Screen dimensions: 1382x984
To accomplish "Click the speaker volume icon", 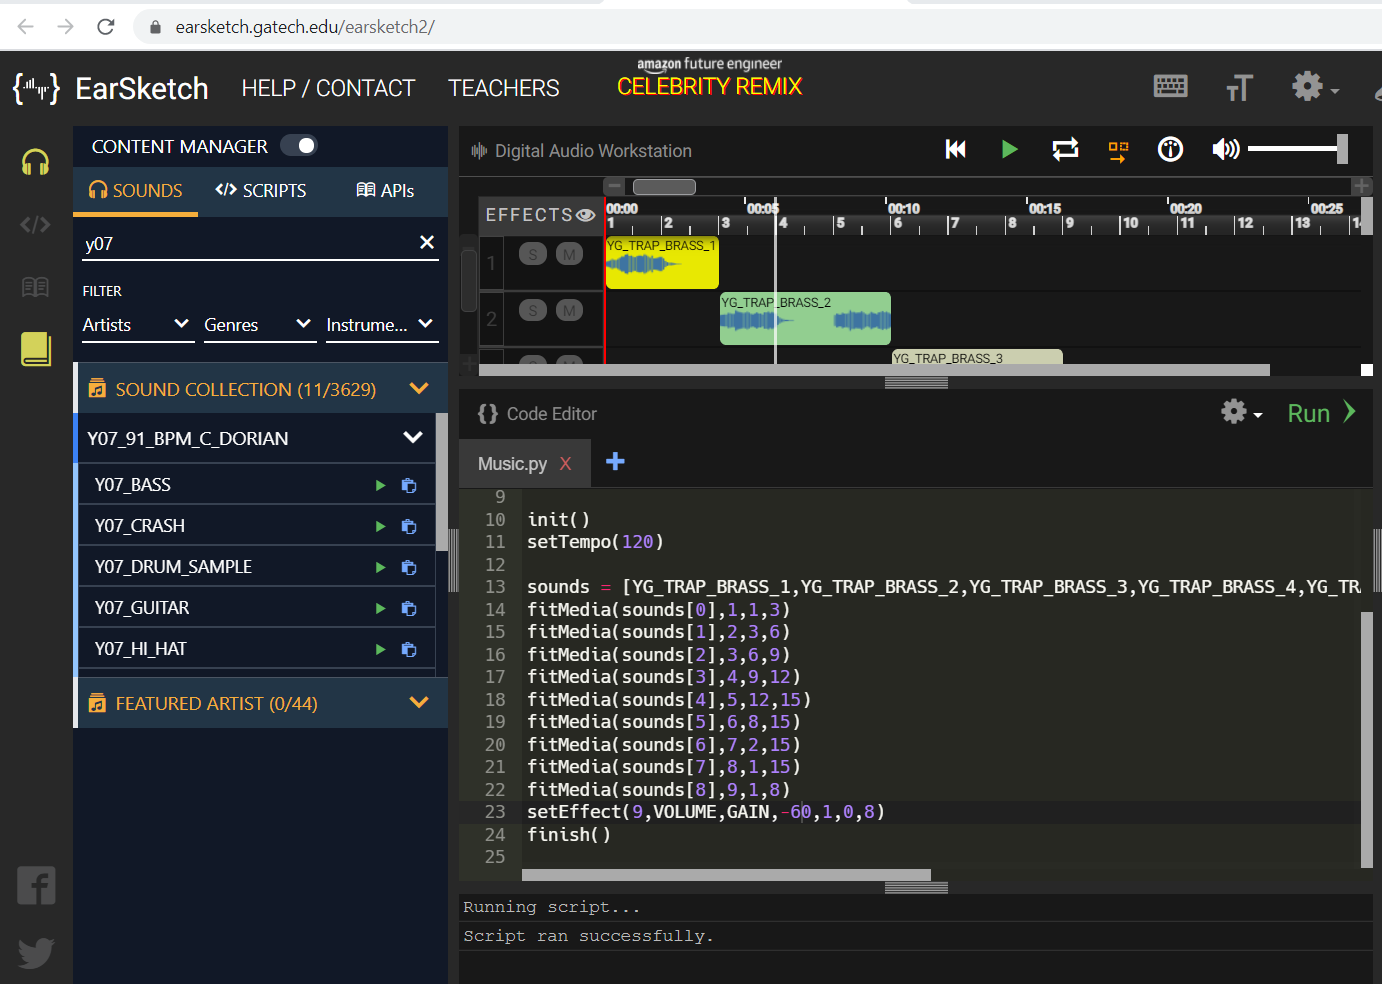I will click(1225, 150).
